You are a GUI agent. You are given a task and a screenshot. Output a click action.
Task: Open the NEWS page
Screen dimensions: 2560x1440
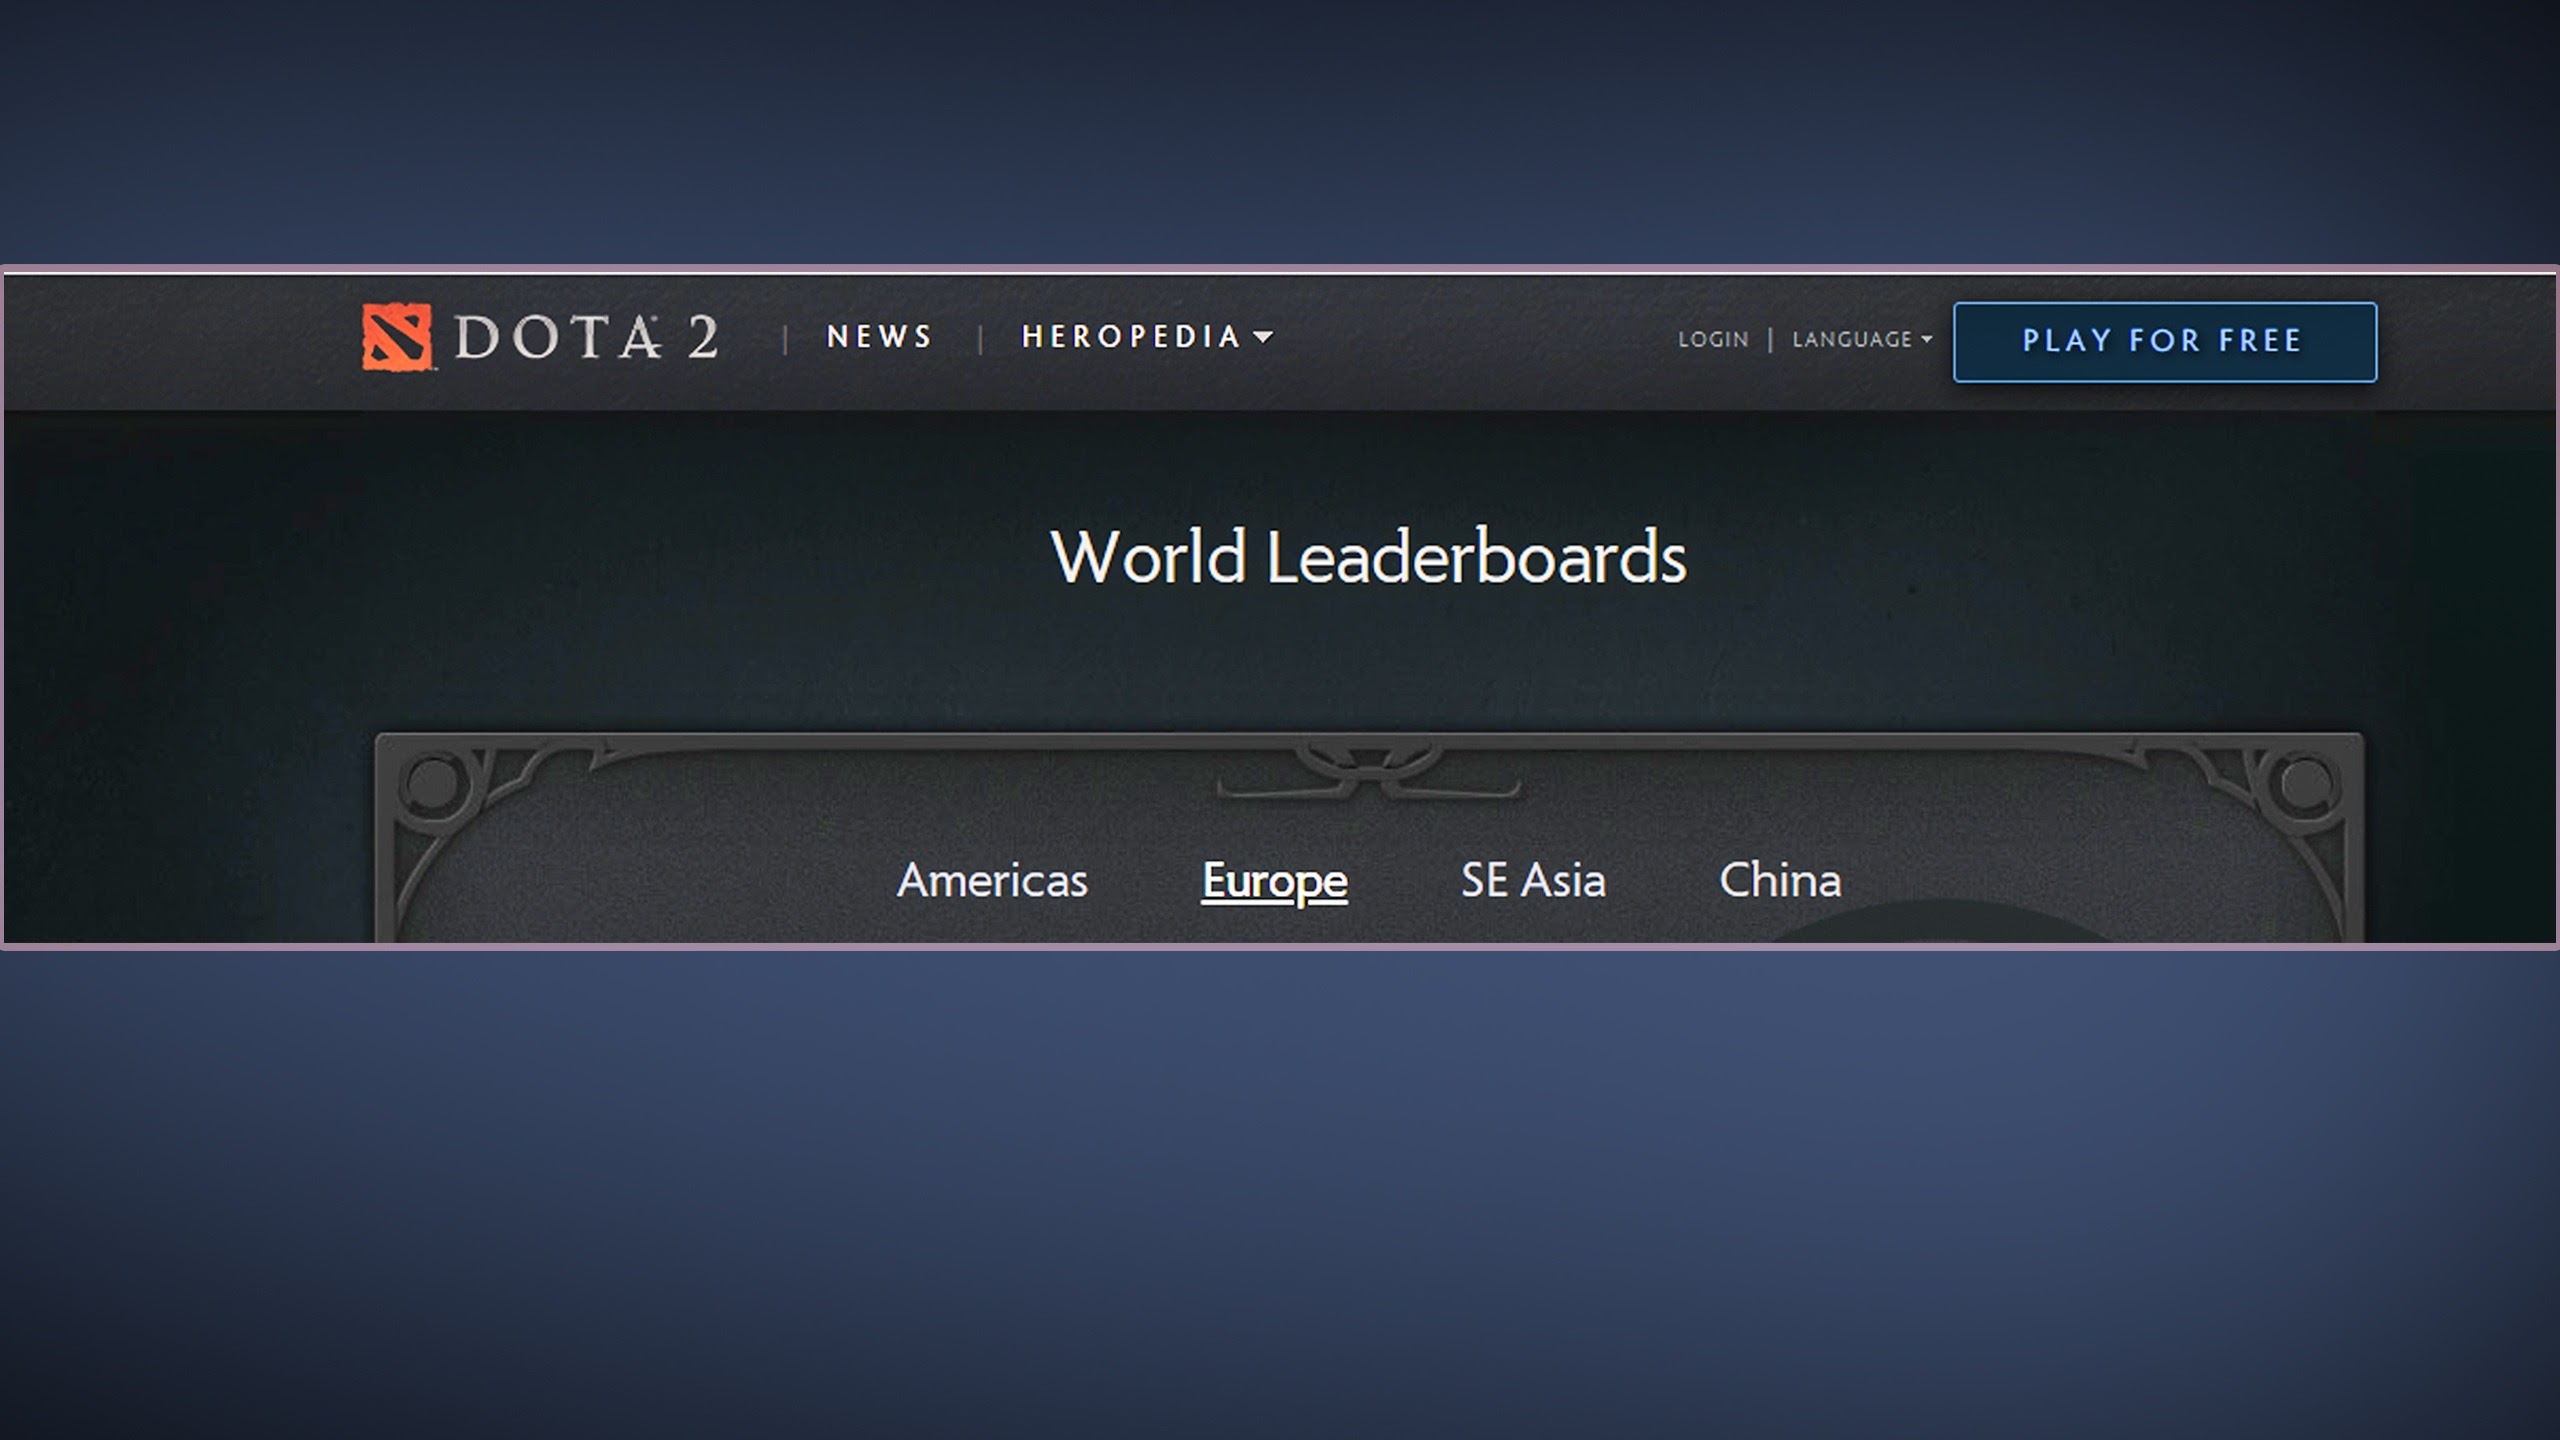(880, 337)
